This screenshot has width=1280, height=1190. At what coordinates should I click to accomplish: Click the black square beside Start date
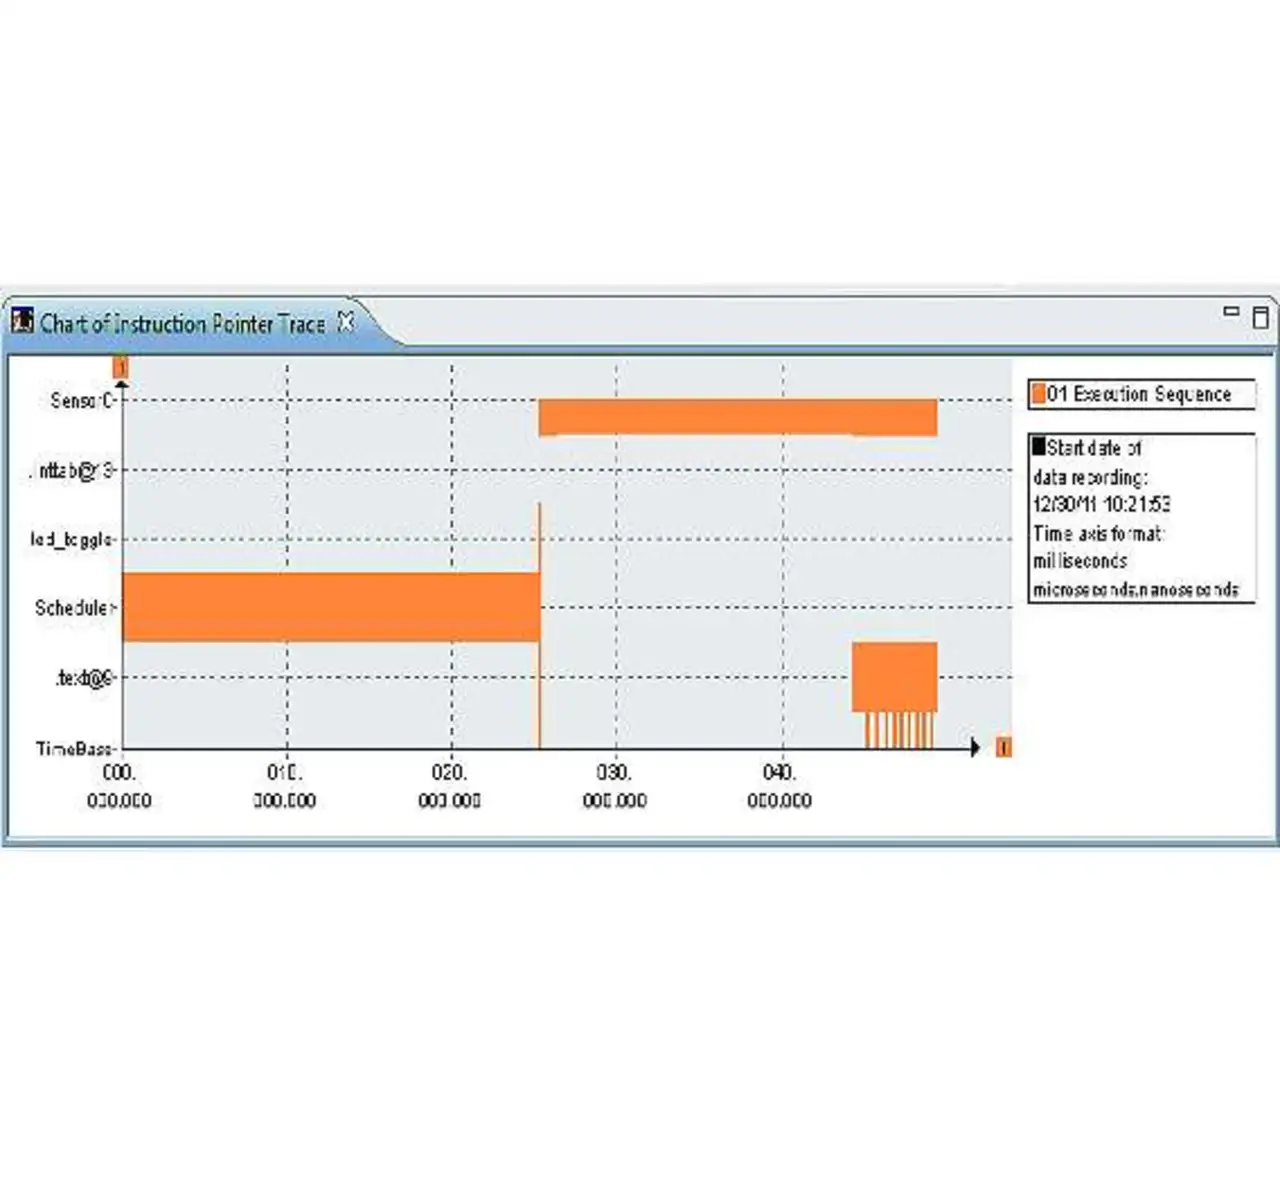point(1039,447)
